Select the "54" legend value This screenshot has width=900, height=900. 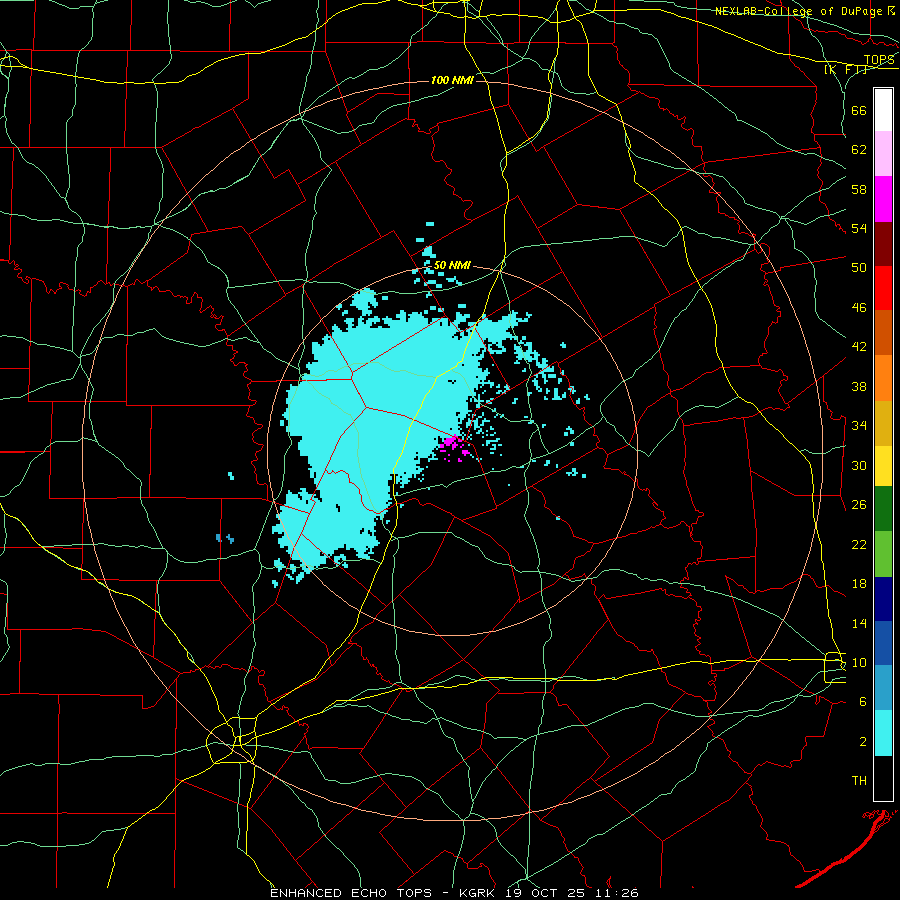click(859, 228)
